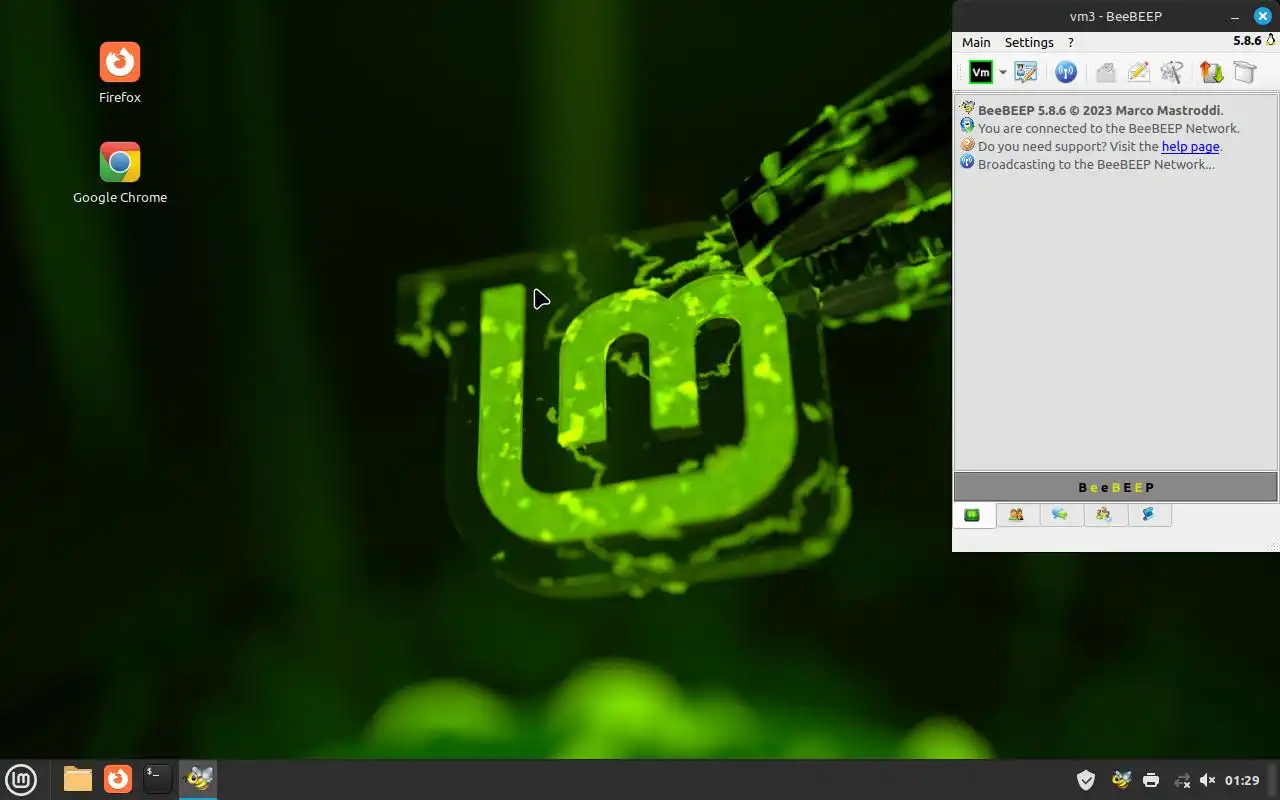Click the network disconnected tray icon
The width and height of the screenshot is (1280, 800).
[x=1181, y=780]
